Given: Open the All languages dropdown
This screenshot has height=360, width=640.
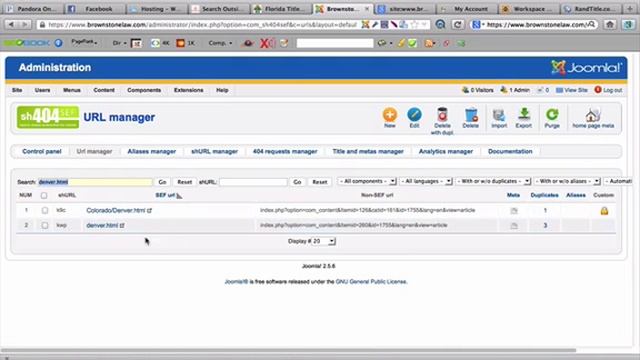Looking at the screenshot, I should click(426, 181).
